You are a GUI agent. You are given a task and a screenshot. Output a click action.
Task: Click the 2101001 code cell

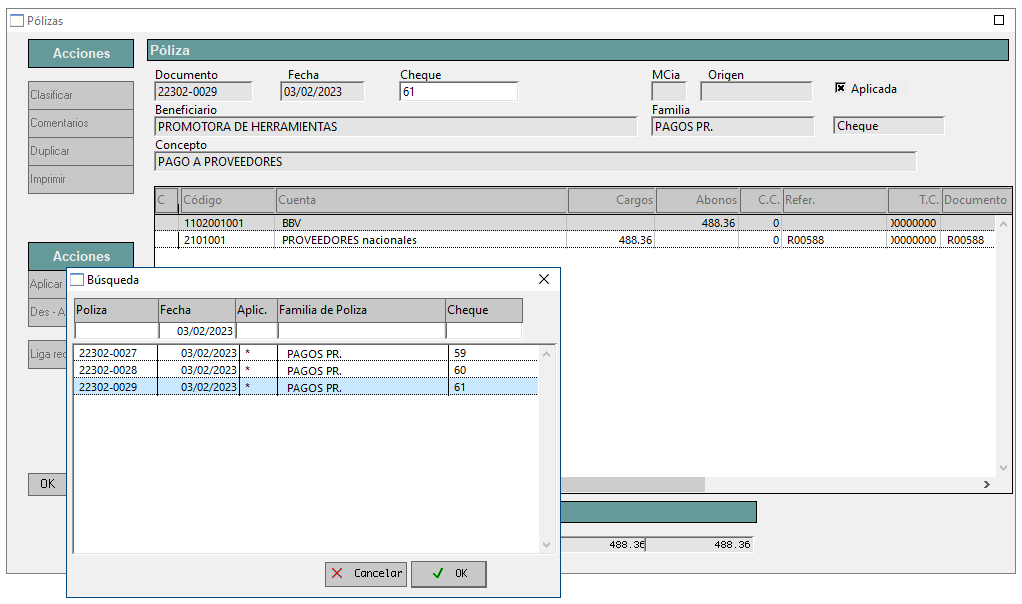(226, 240)
